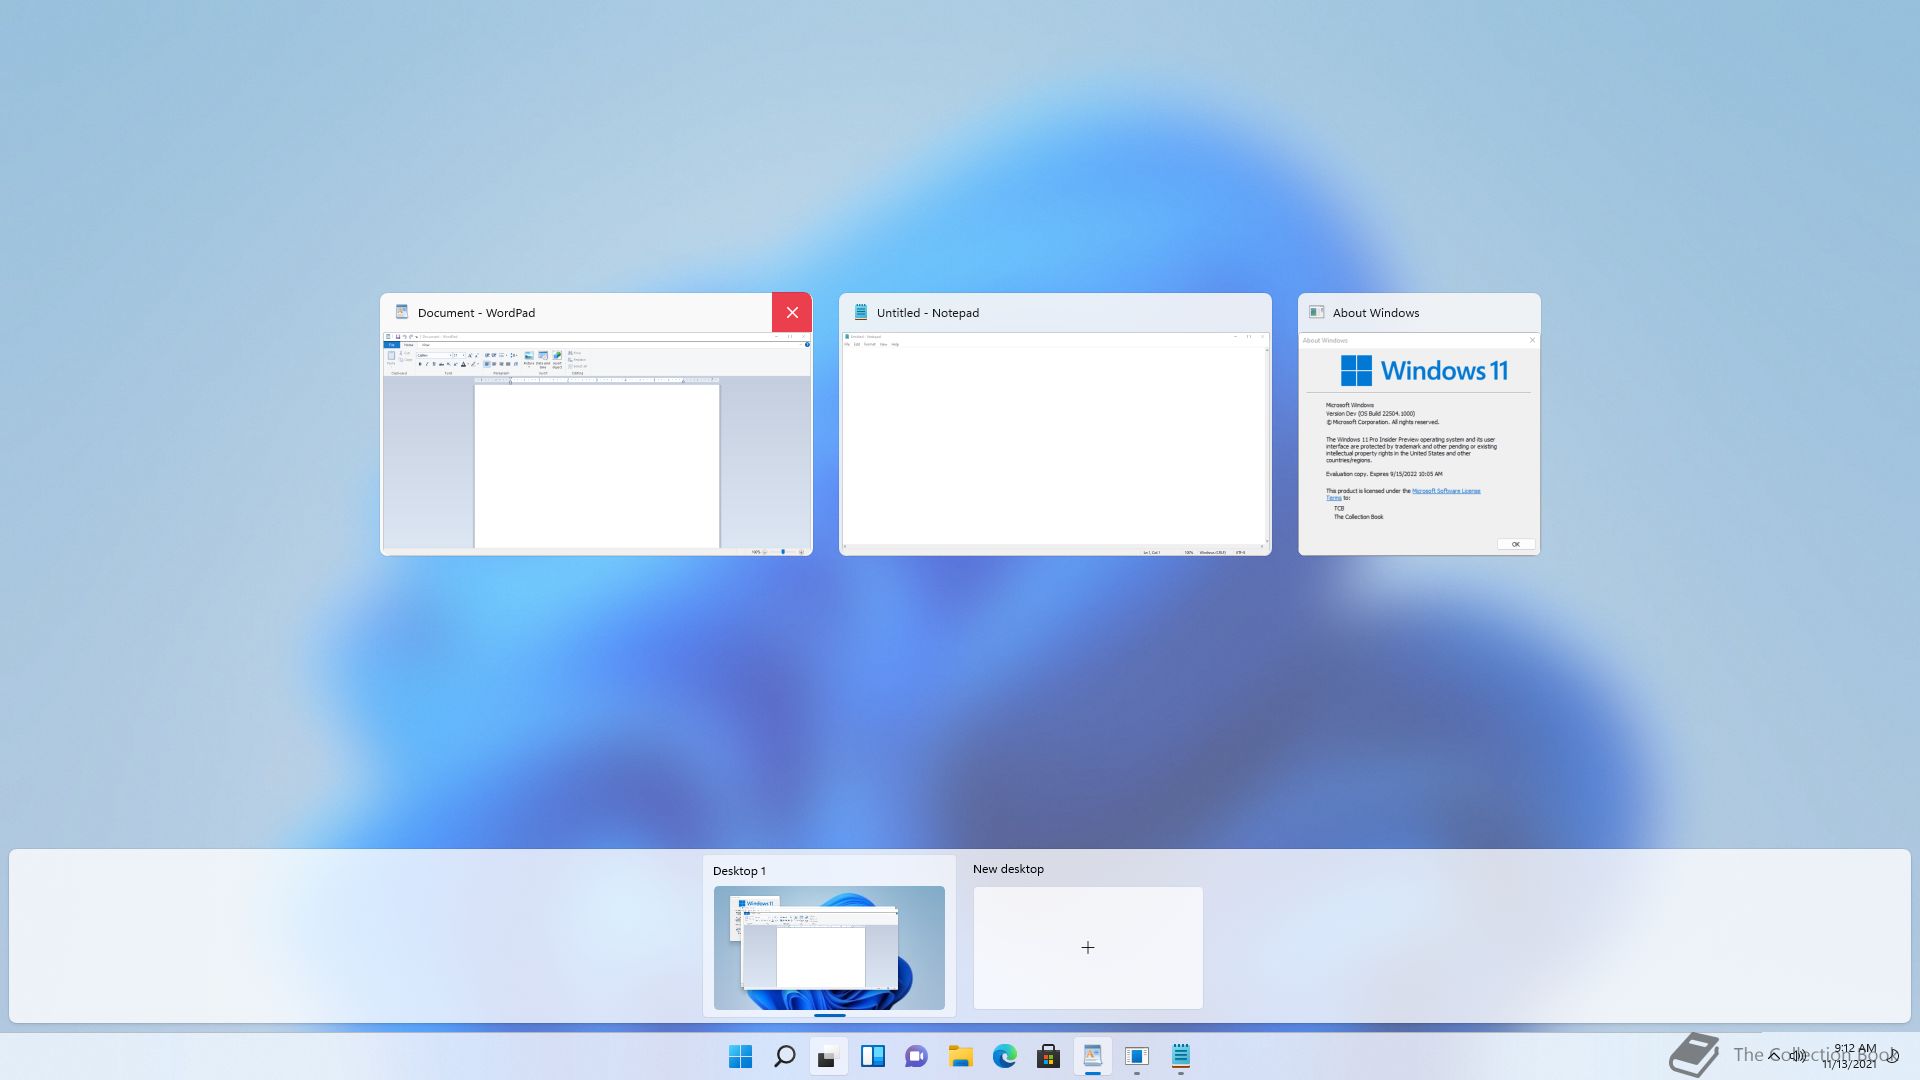The width and height of the screenshot is (1920, 1080).
Task: Click the Task View taskbar button
Action: point(828,1056)
